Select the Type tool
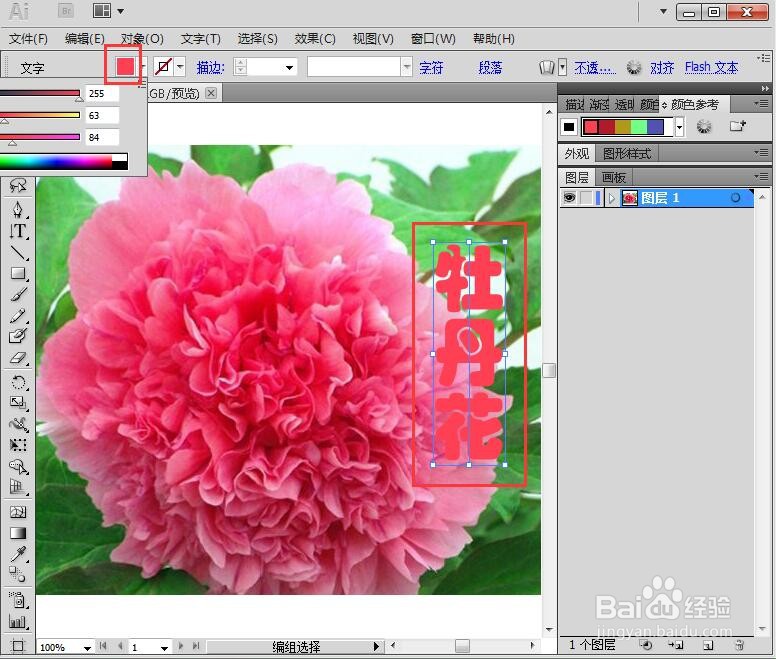Viewport: 776px width, 659px height. point(18,231)
